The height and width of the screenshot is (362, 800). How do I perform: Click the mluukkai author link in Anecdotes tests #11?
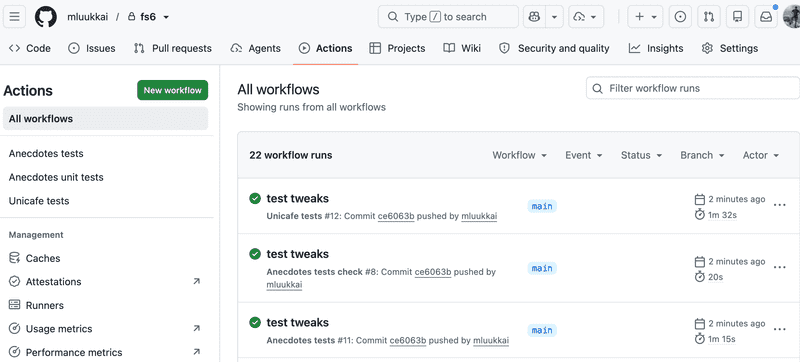491,341
